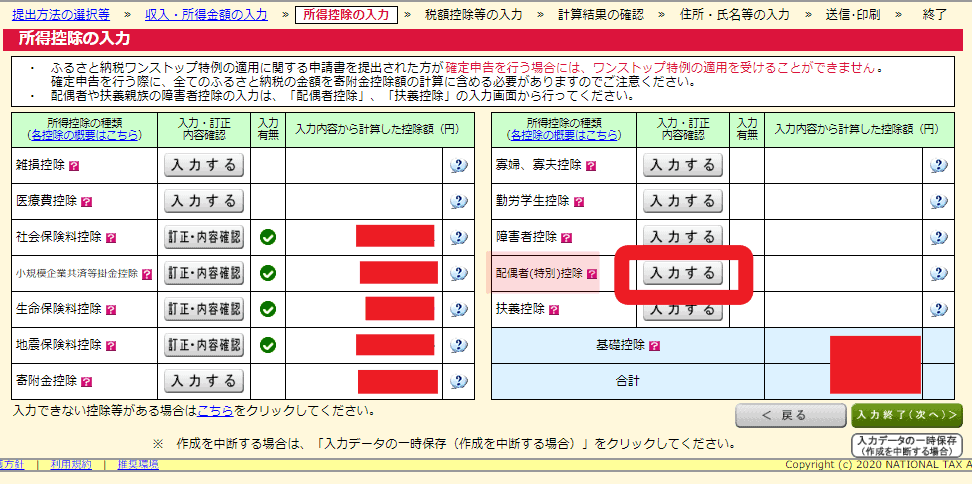Click blue question bubble in 医療費控除 amount column
Screen dimensions: 972x484
pyautogui.click(x=459, y=201)
